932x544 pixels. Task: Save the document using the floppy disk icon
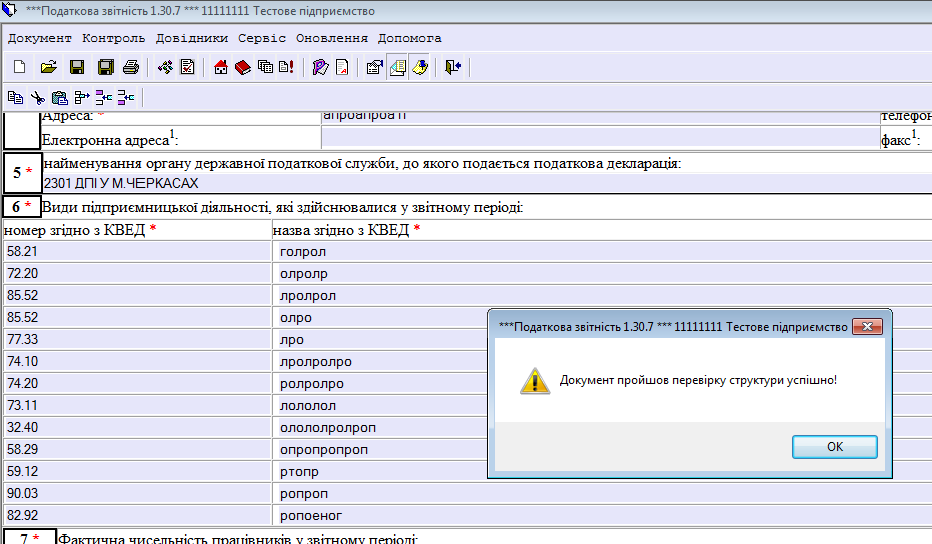tap(76, 68)
